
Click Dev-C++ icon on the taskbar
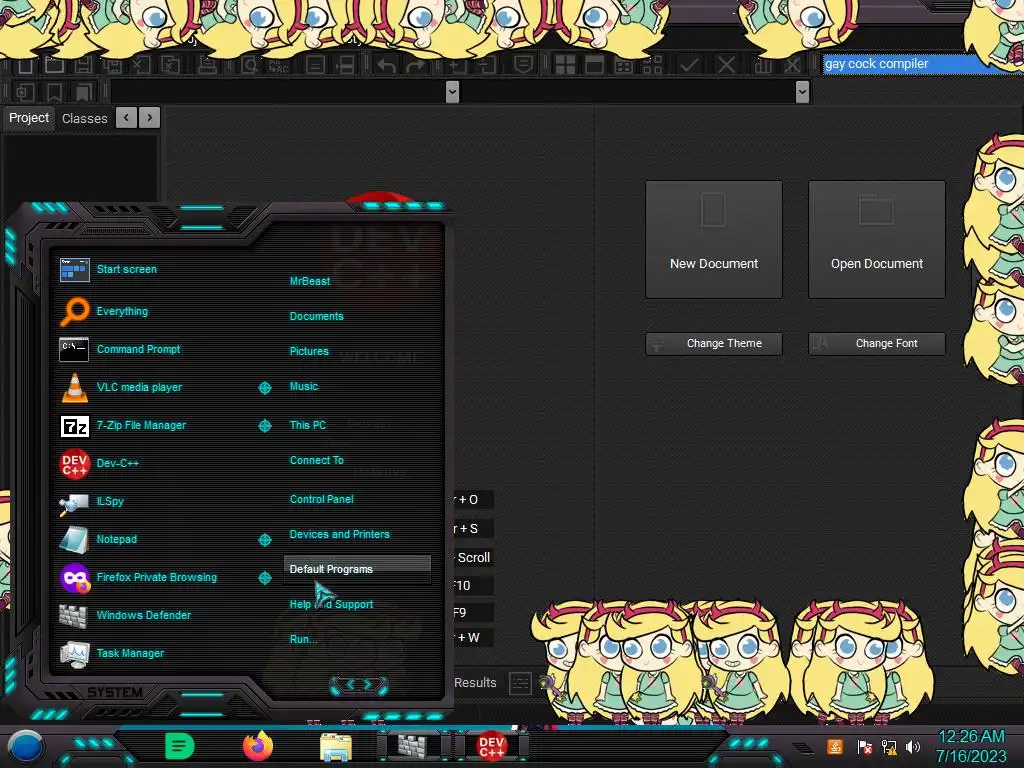pos(491,746)
